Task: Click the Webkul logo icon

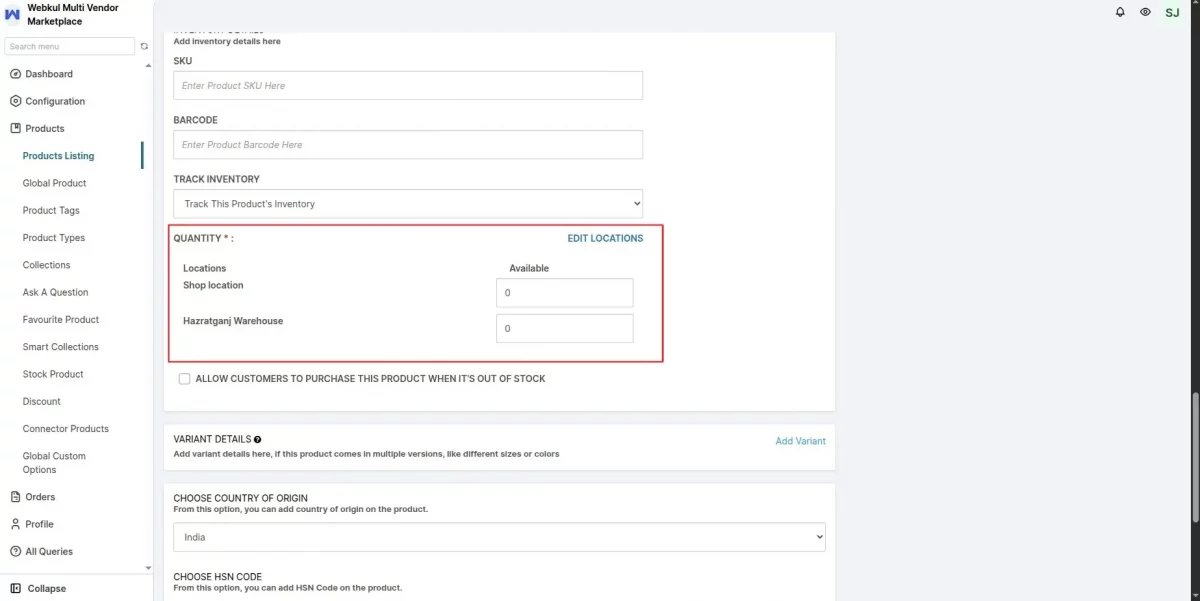Action: pyautogui.click(x=13, y=14)
